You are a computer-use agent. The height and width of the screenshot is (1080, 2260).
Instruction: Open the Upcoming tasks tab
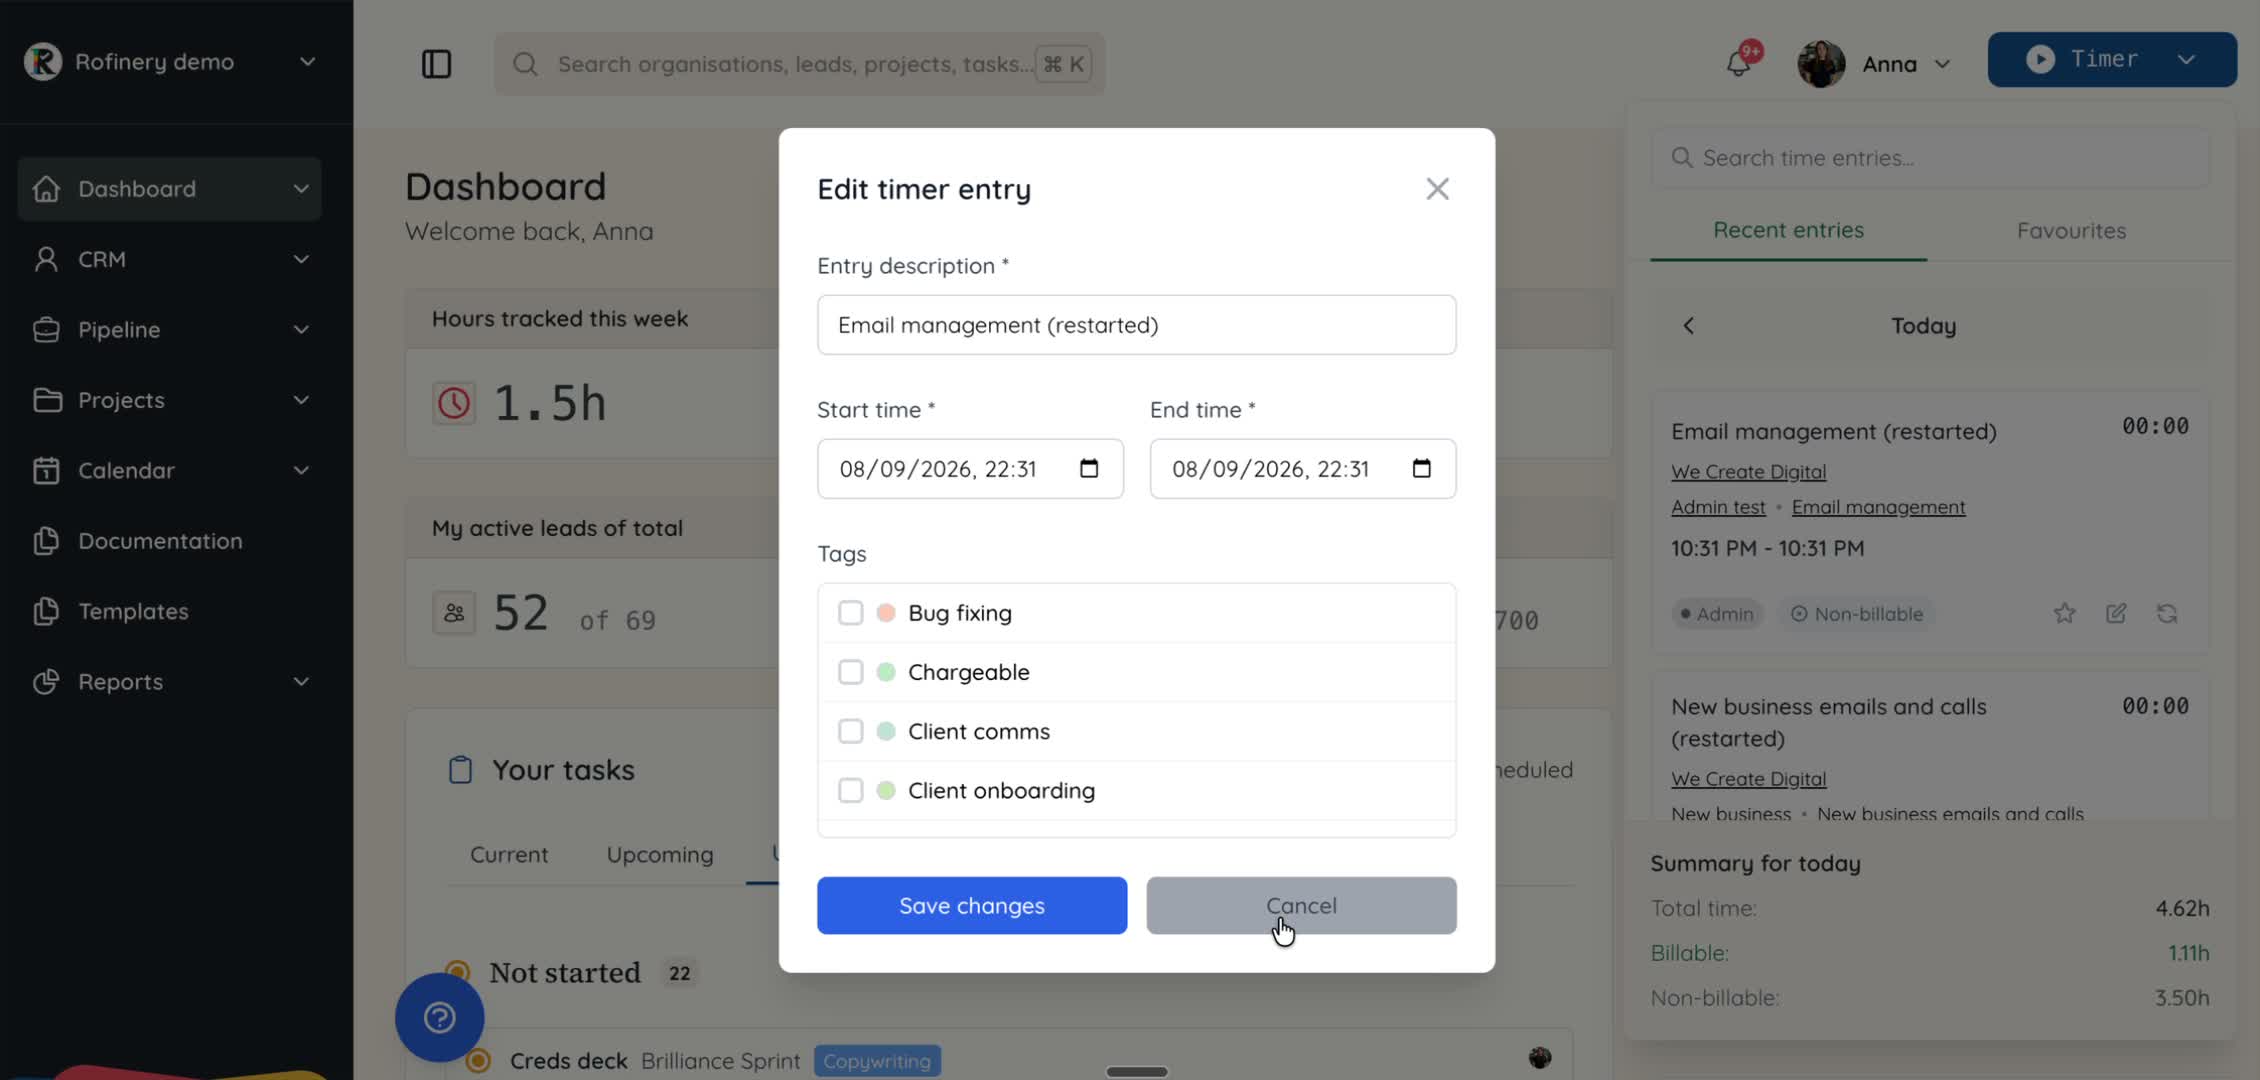[x=660, y=855]
